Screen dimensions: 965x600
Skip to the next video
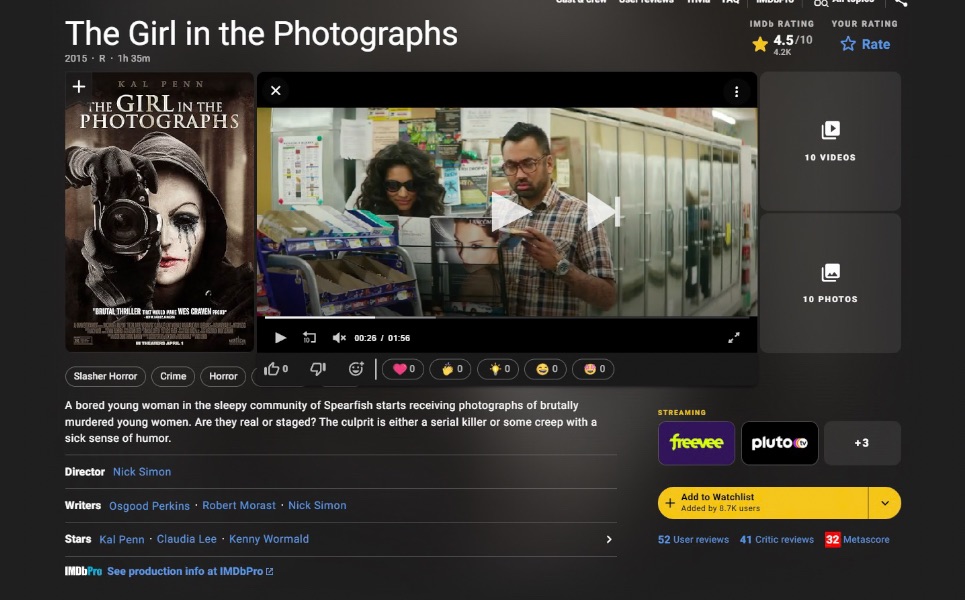603,211
